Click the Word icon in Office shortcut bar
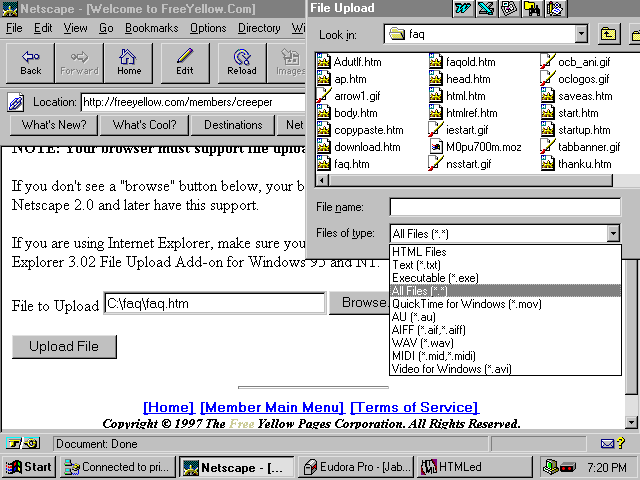Screen dimensions: 640x480 click(463, 9)
